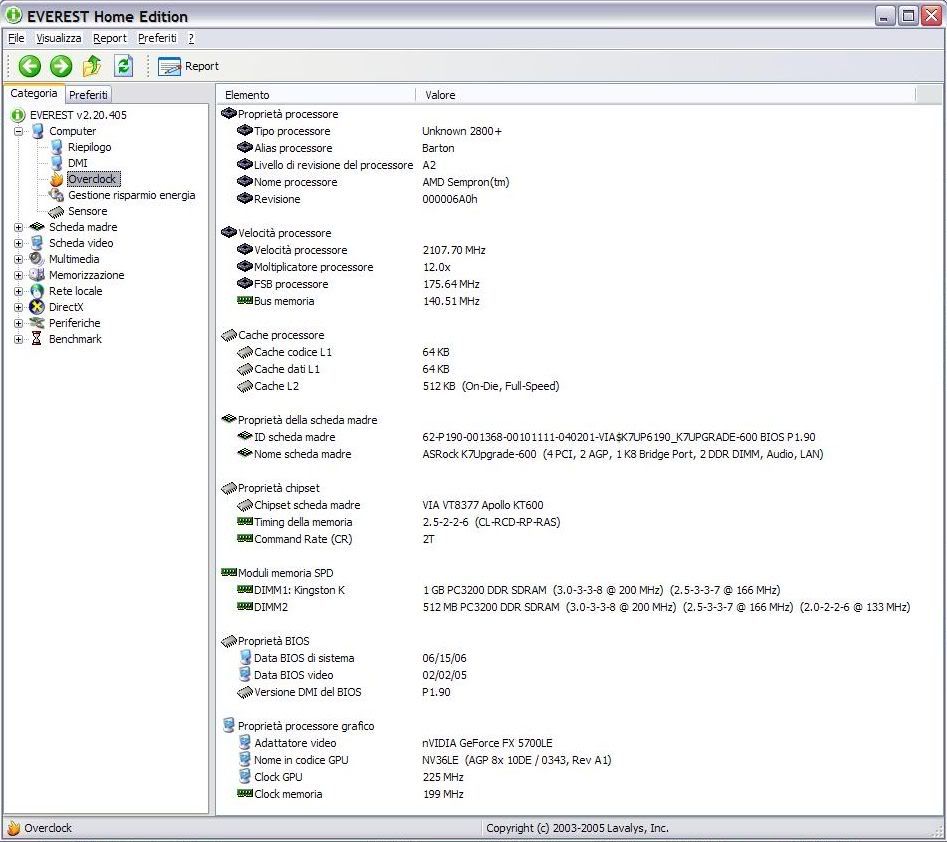The width and height of the screenshot is (947, 842).
Task: Click the Sensore chip icon
Action: (56, 211)
